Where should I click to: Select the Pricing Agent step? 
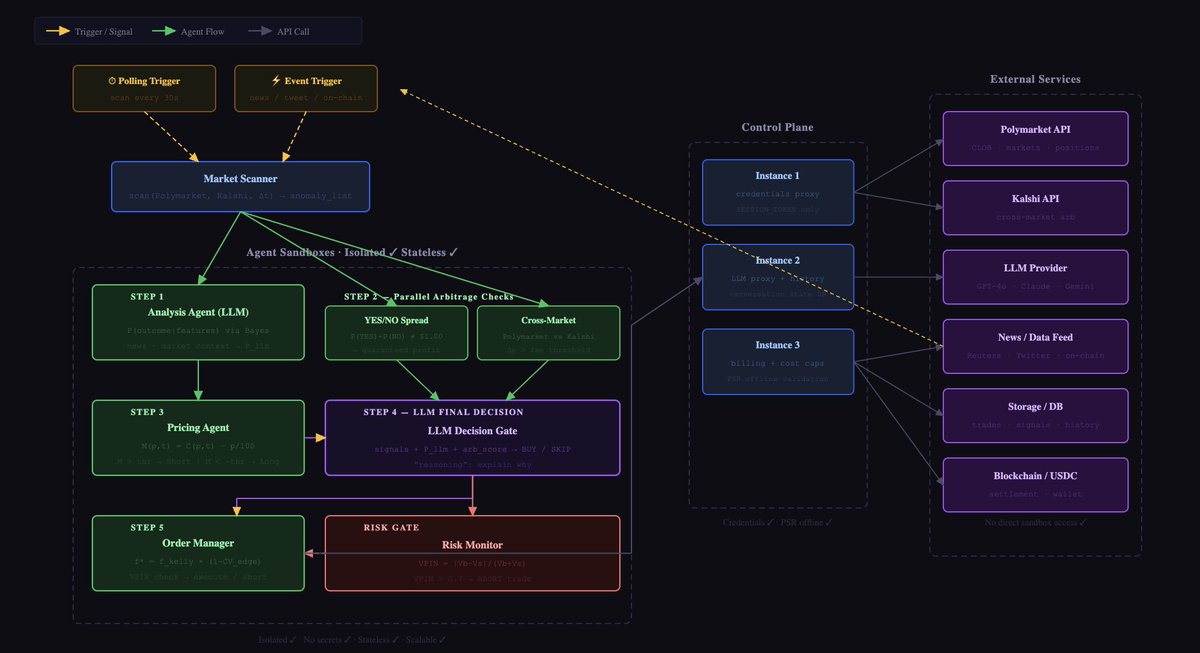click(198, 437)
